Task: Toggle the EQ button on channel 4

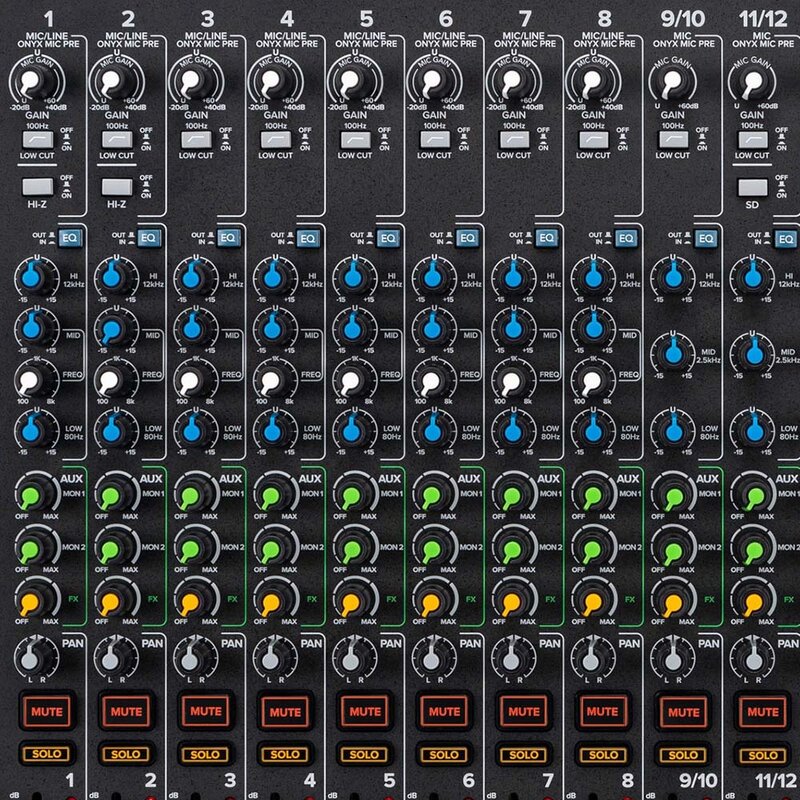Action: coord(308,238)
